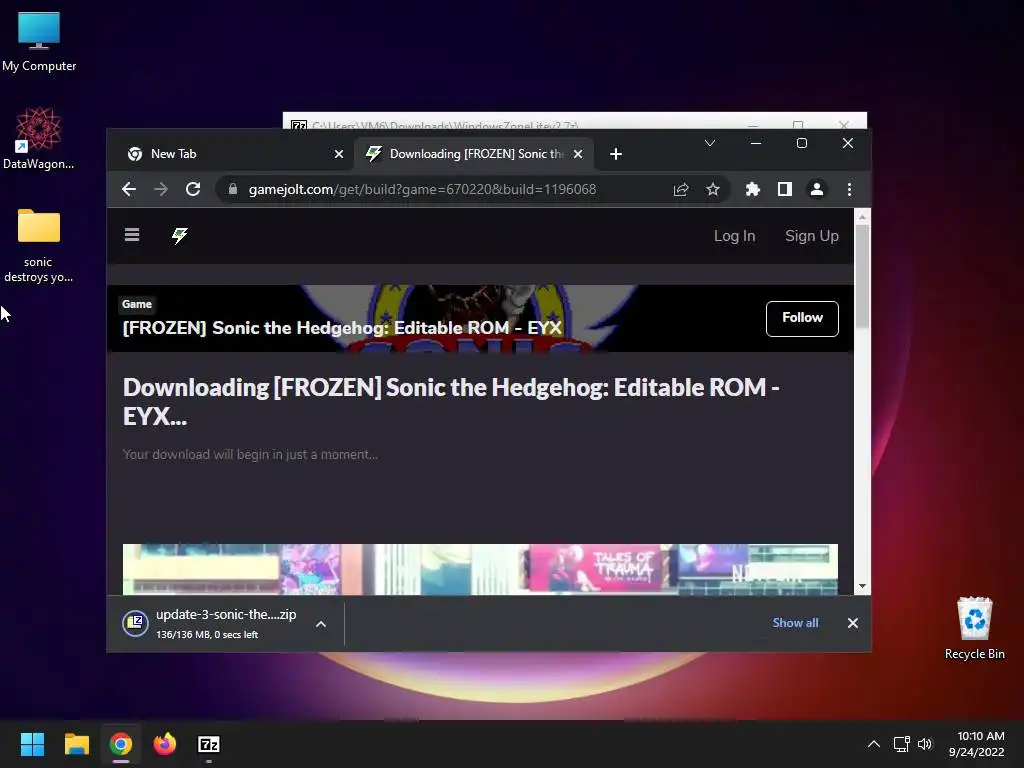Close the New Tab tab
Screen dimensions: 1024x768
click(x=338, y=154)
